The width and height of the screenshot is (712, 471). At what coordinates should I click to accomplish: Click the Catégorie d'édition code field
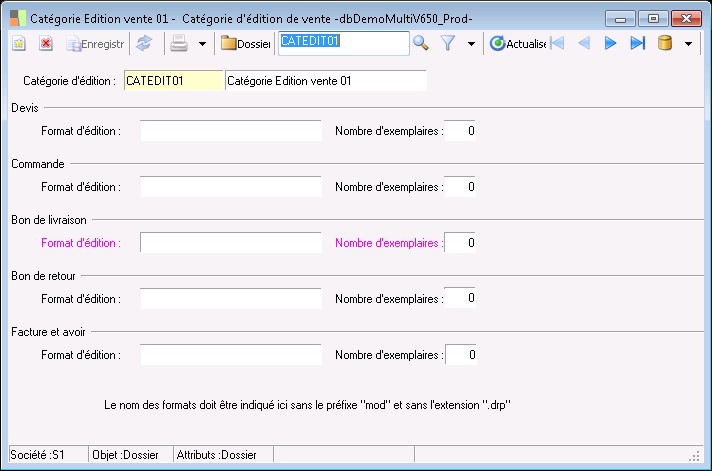coord(174,81)
